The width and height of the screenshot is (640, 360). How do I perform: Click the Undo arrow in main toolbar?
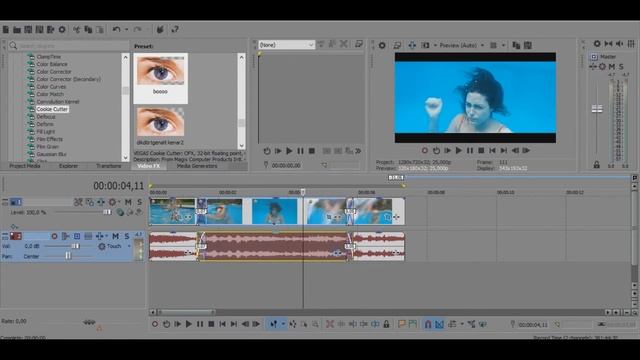[117, 29]
